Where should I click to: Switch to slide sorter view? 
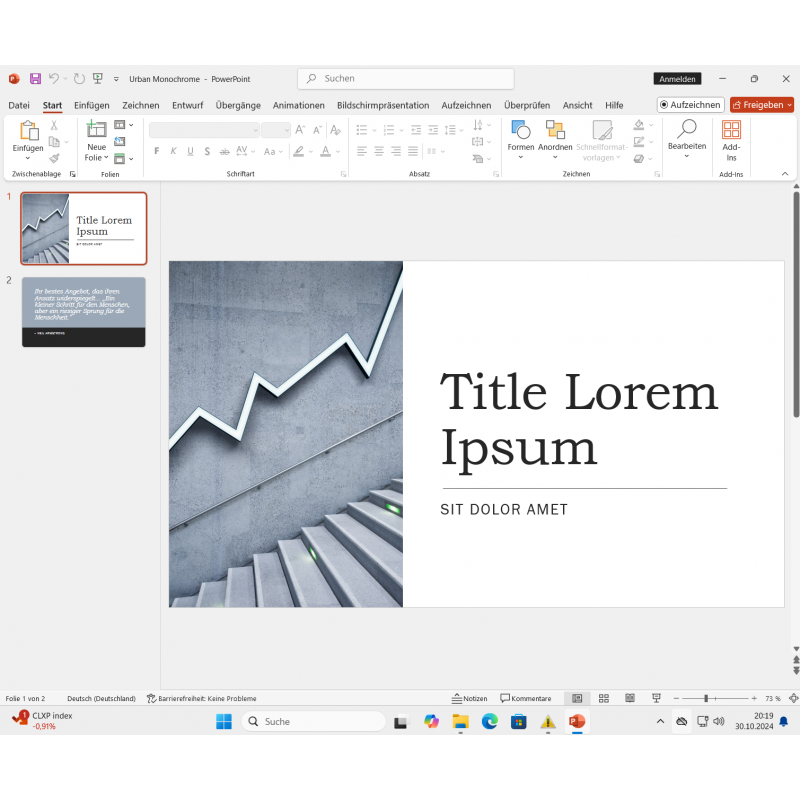(603, 698)
